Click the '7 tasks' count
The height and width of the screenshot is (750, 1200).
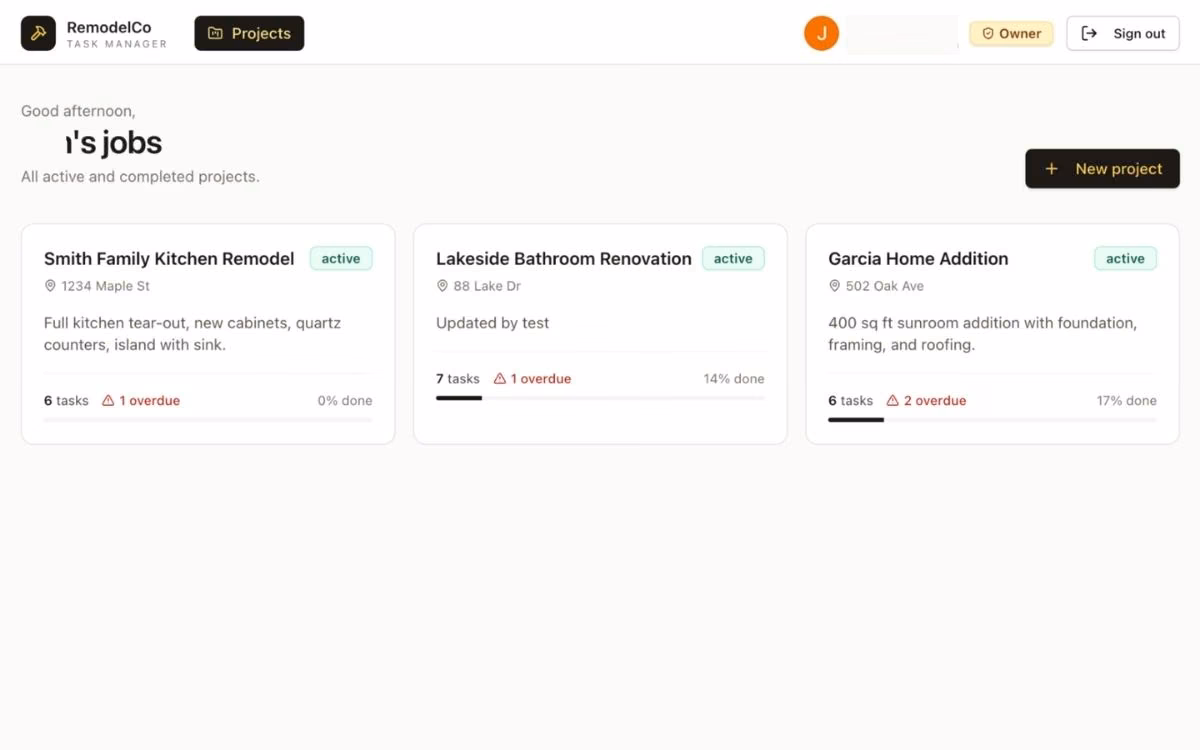(x=458, y=379)
